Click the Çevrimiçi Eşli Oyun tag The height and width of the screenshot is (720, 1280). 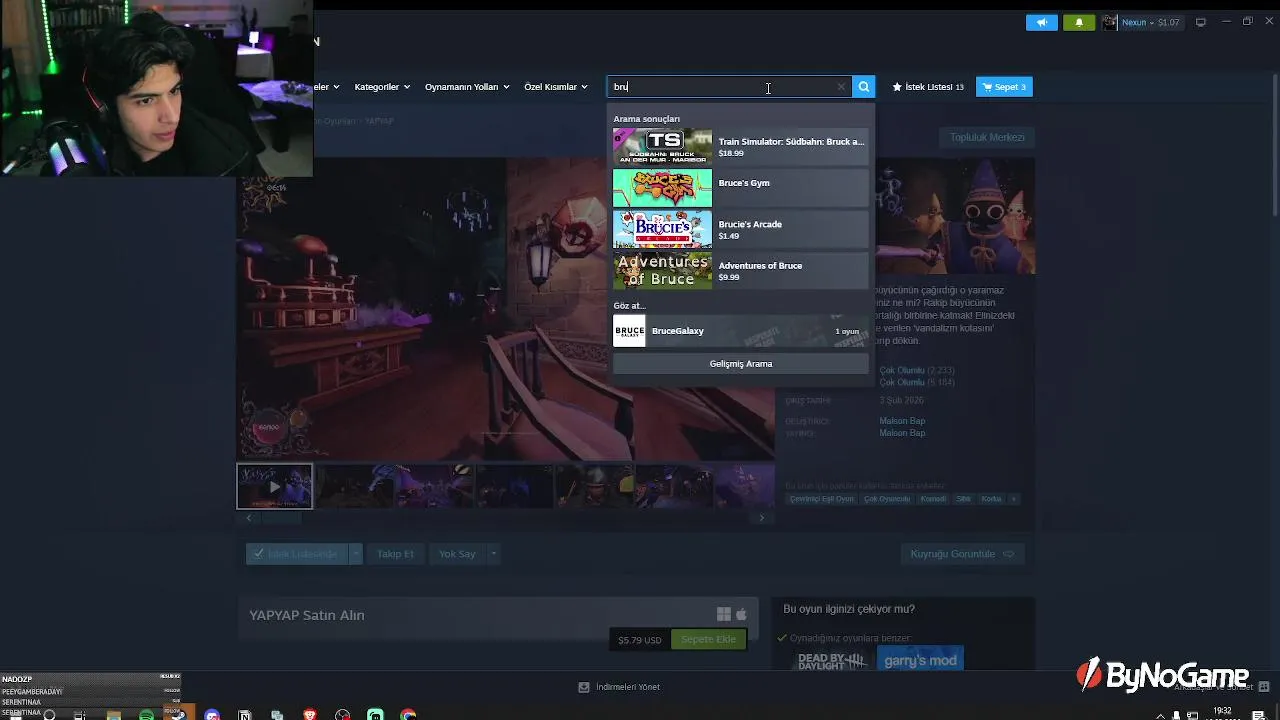(x=822, y=499)
